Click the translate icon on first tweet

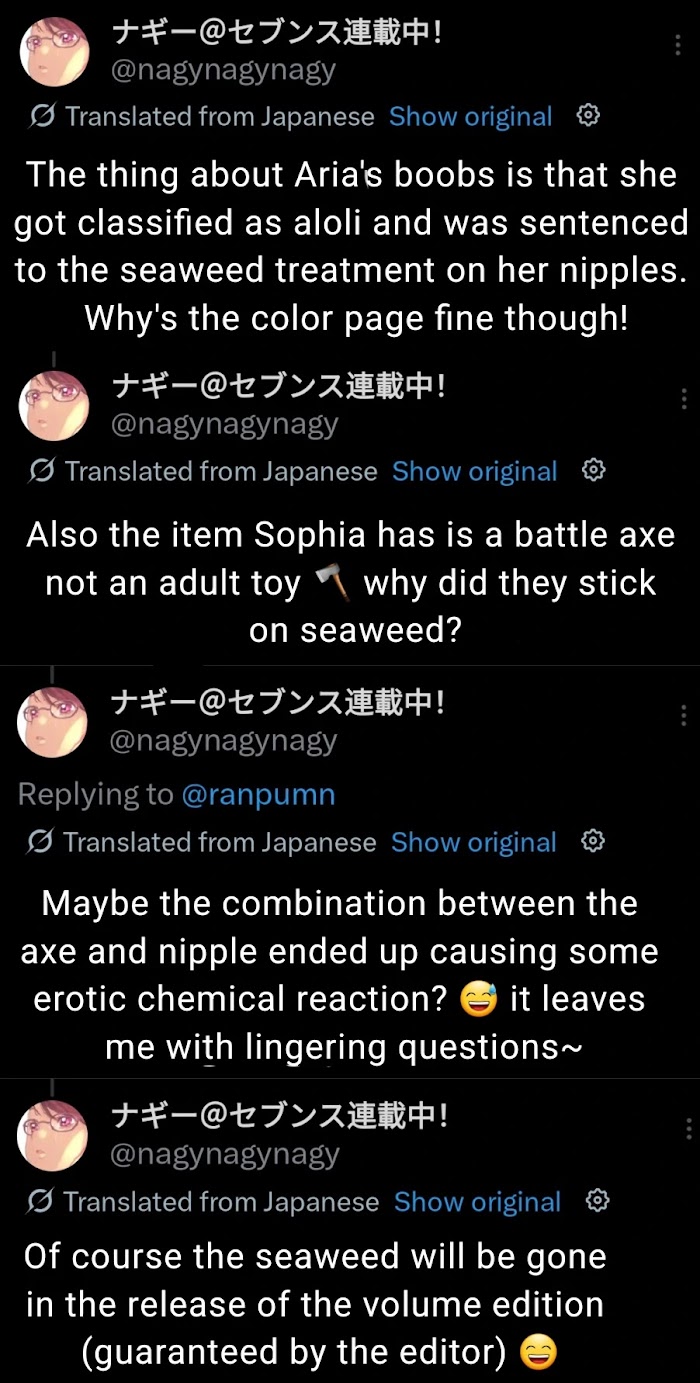(x=43, y=117)
